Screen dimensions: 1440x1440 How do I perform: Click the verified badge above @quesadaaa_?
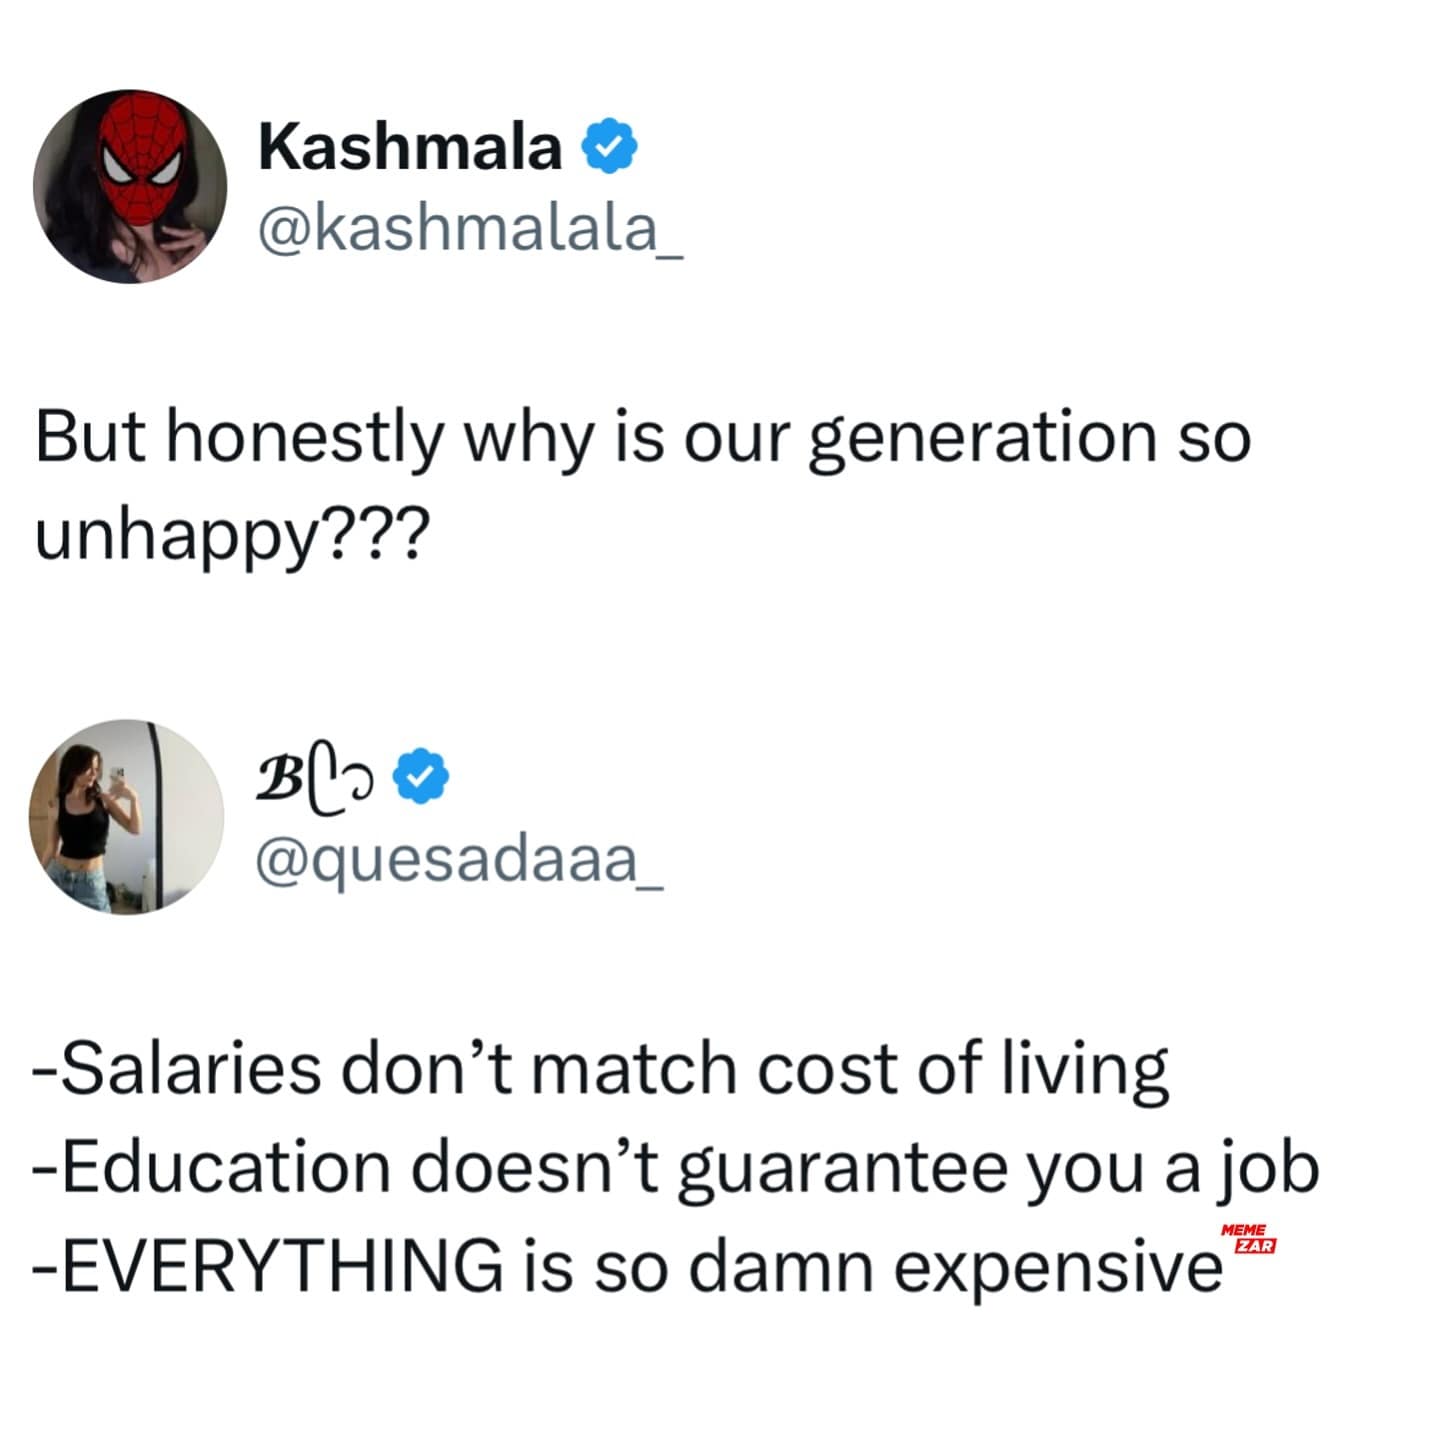pyautogui.click(x=423, y=777)
